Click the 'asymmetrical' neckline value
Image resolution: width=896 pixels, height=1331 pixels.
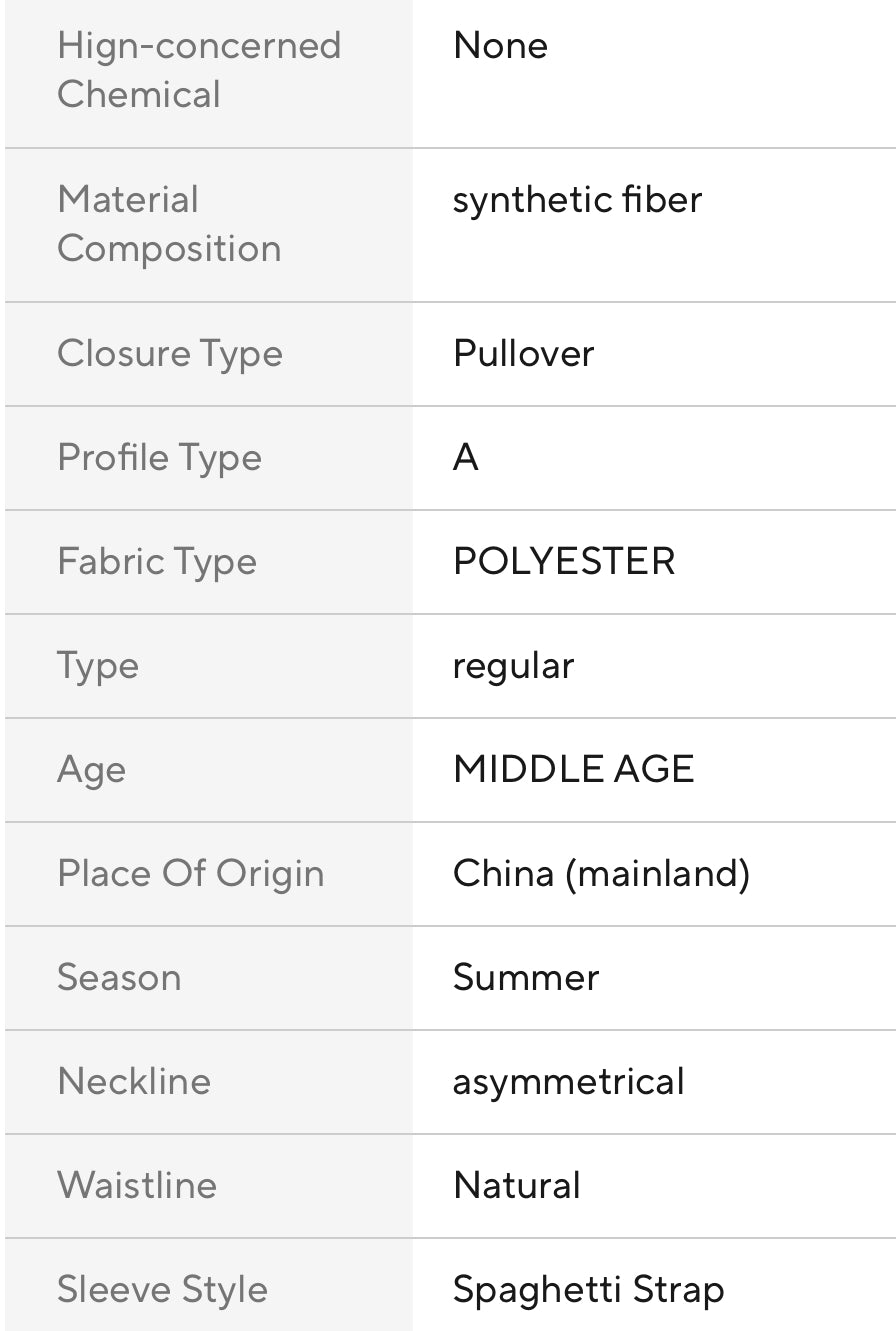coord(568,1082)
